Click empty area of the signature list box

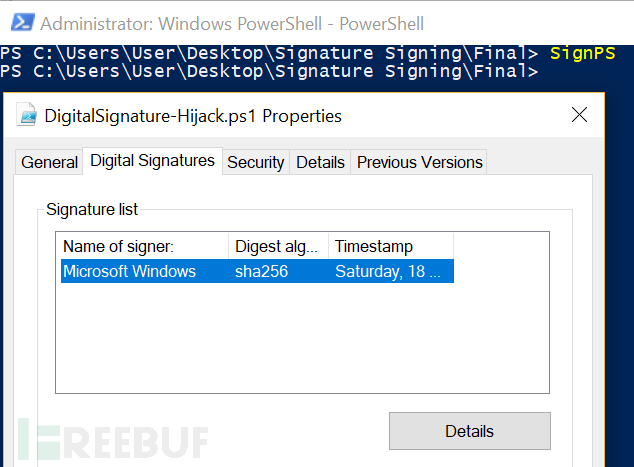point(302,338)
